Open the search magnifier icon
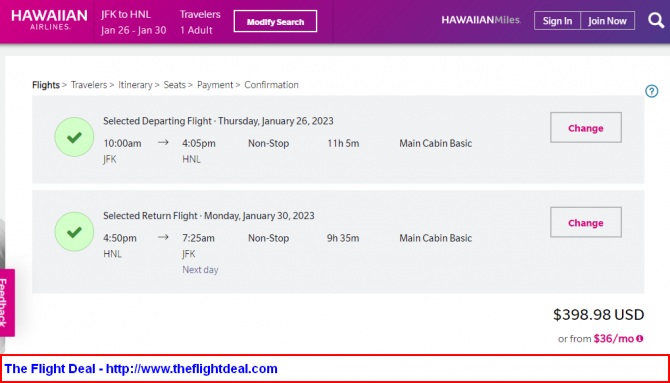Viewport: 670px width, 383px height. pos(656,20)
